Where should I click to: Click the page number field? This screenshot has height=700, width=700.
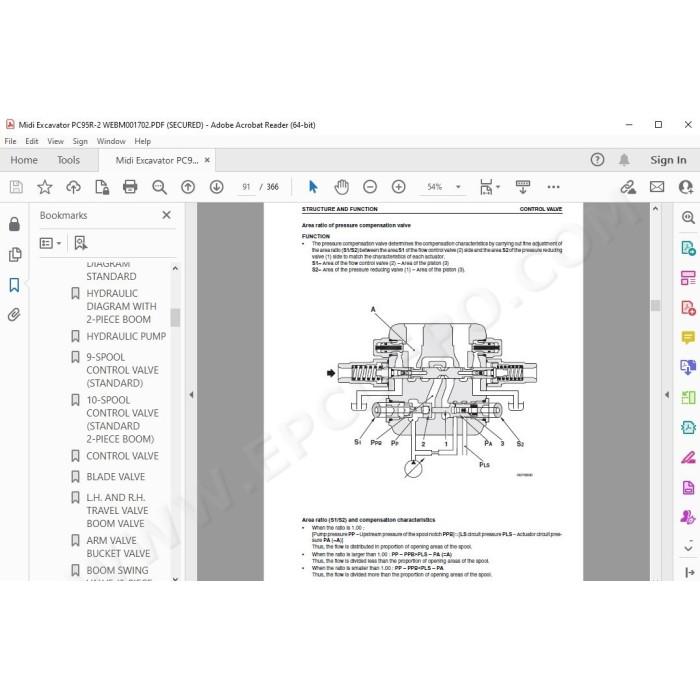tap(246, 187)
